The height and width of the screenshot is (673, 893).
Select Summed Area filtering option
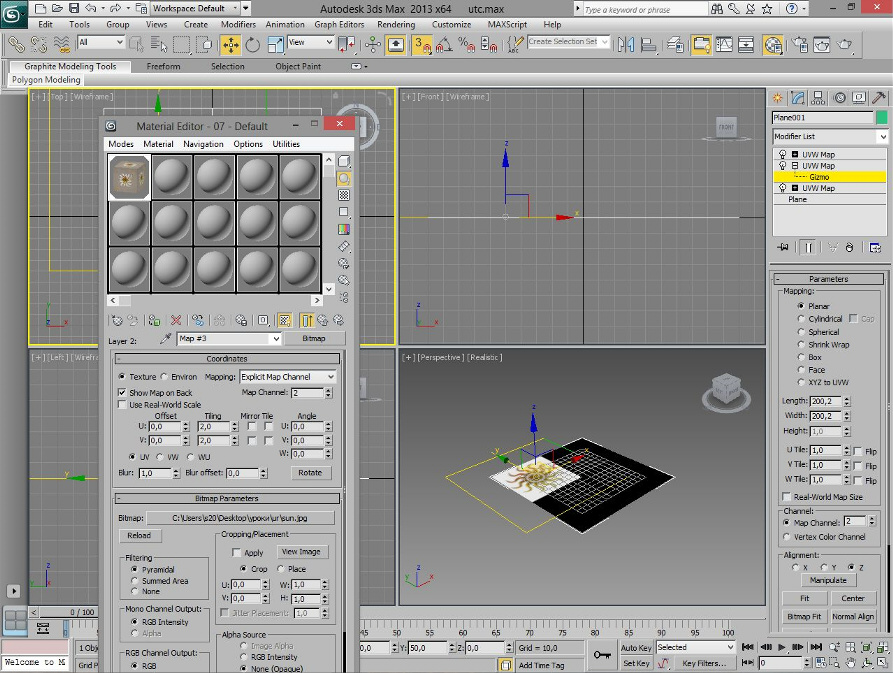coord(134,581)
